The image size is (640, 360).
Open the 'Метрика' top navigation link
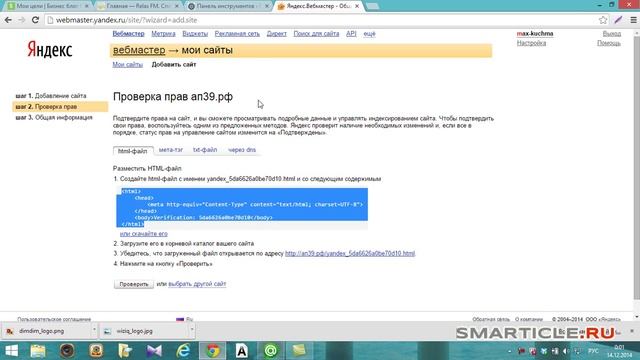pos(163,33)
